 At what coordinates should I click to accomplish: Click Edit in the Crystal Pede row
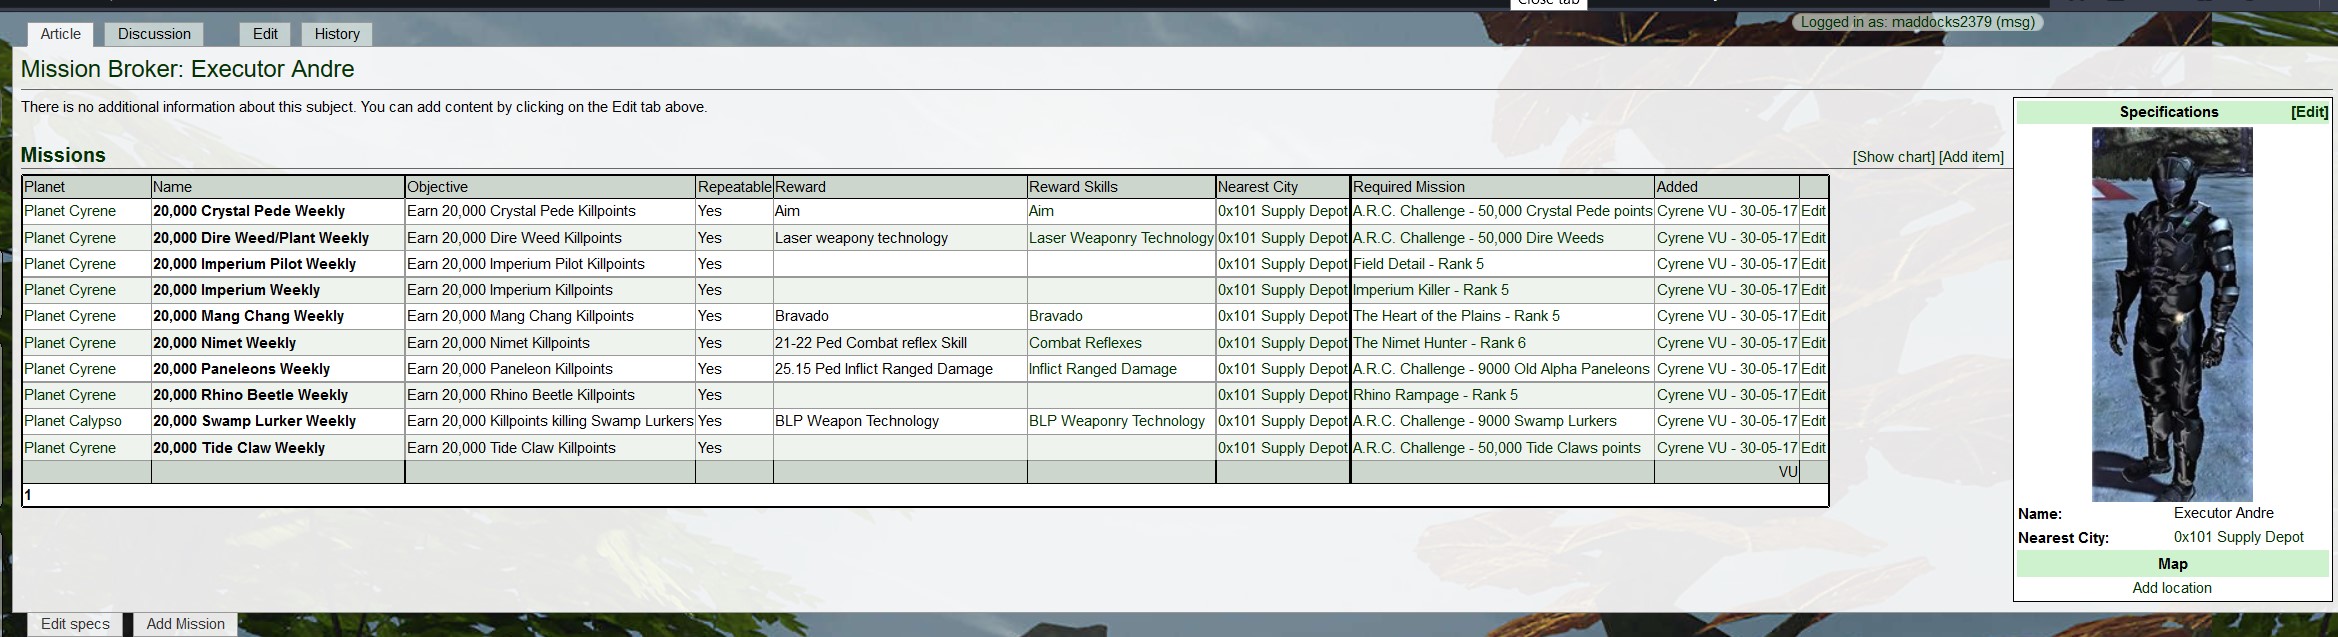[1813, 211]
